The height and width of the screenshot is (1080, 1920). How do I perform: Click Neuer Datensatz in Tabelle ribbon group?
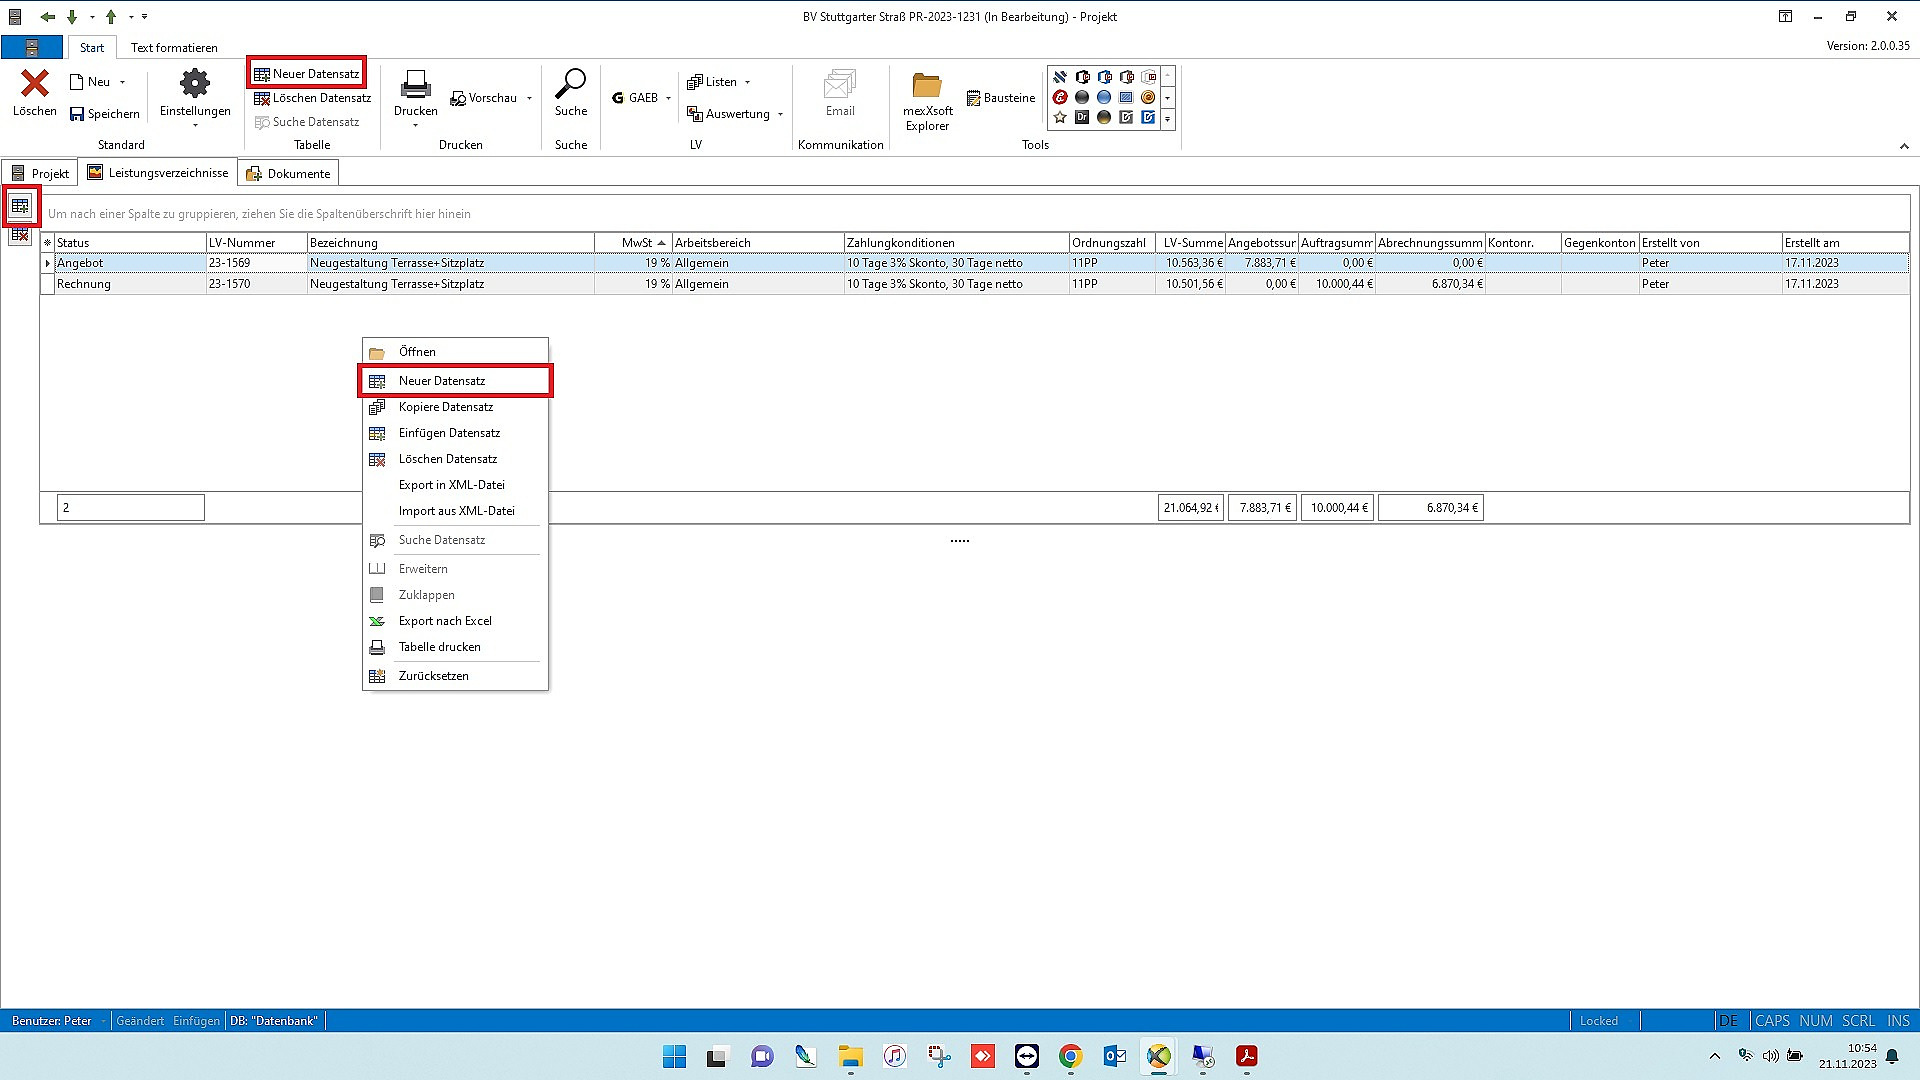[306, 74]
